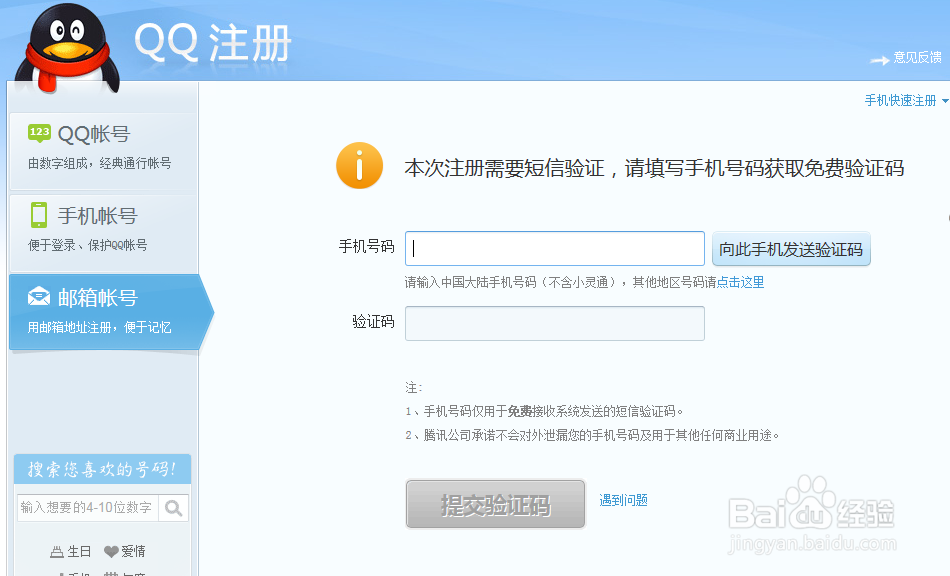Viewport: 950px width, 576px height.
Task: Click the green 123 QQ account icon
Action: coord(39,133)
